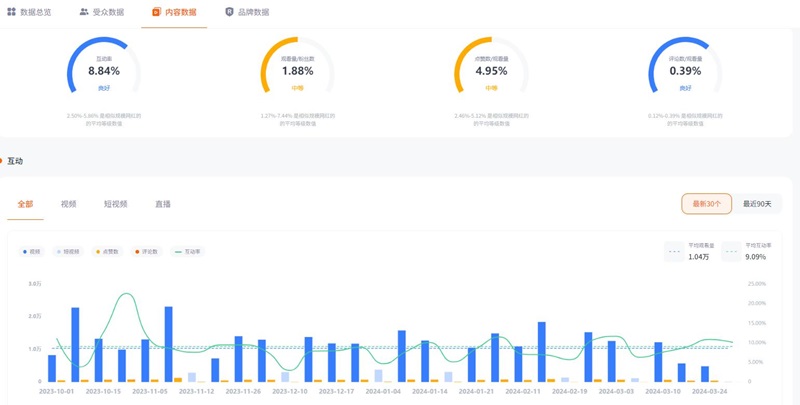Click the 内容数据 orange tab icon

click(x=156, y=12)
